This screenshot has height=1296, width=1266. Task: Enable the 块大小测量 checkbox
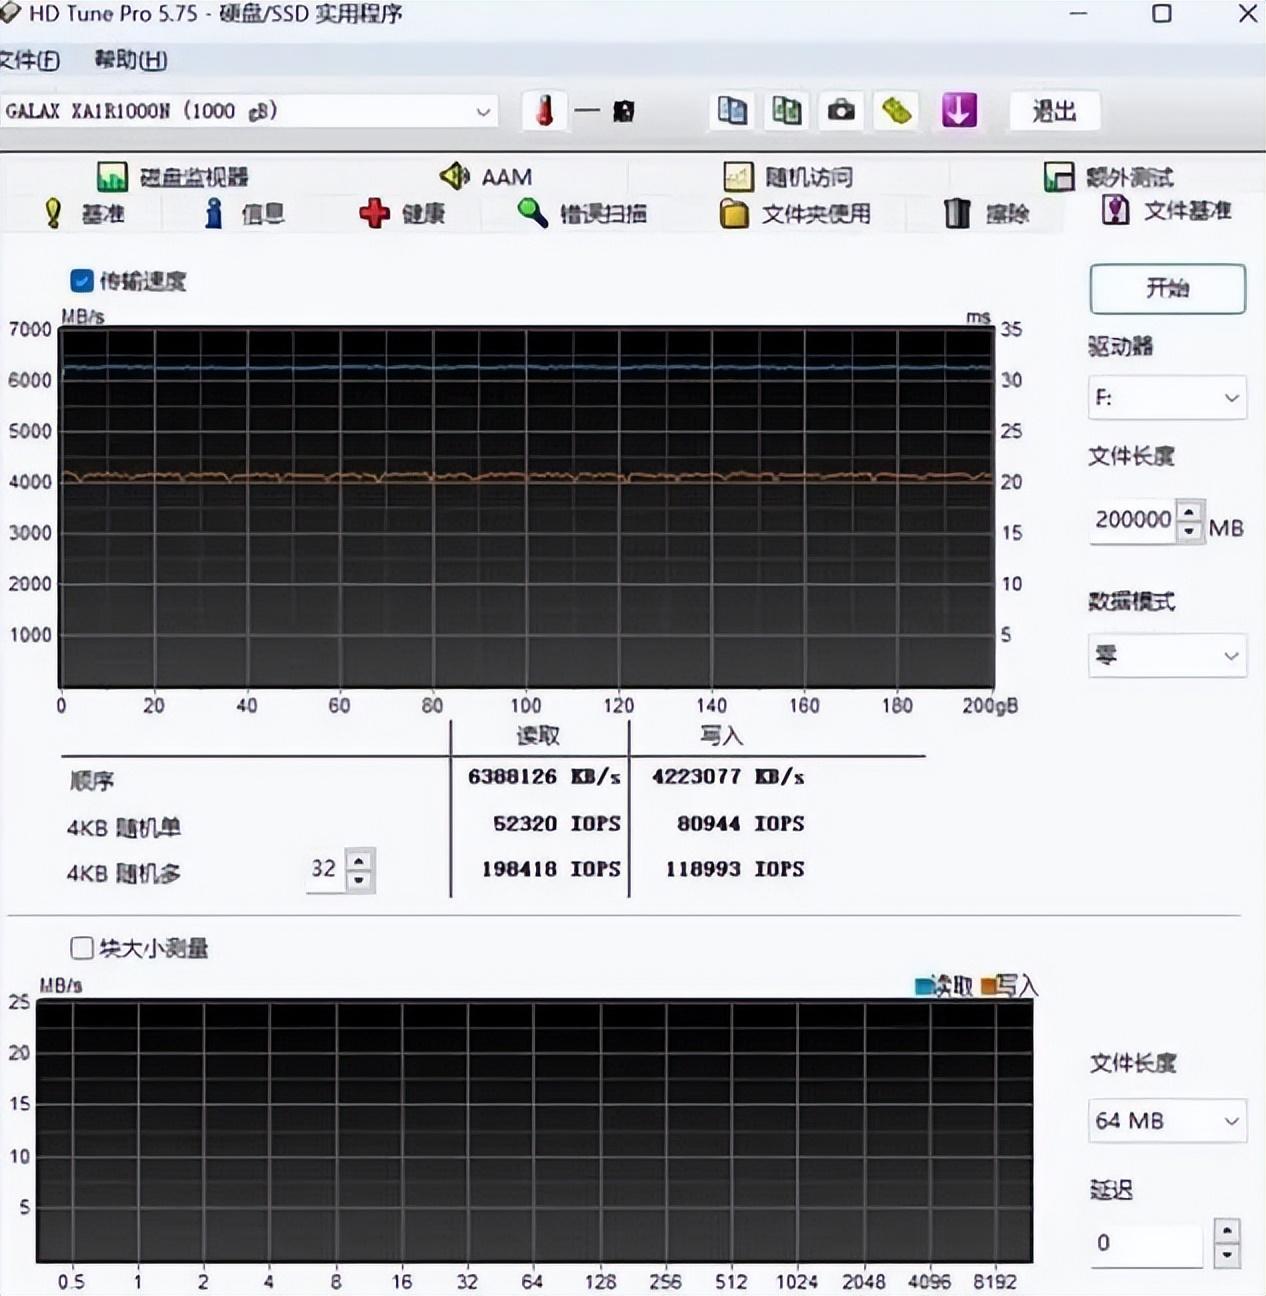[82, 947]
